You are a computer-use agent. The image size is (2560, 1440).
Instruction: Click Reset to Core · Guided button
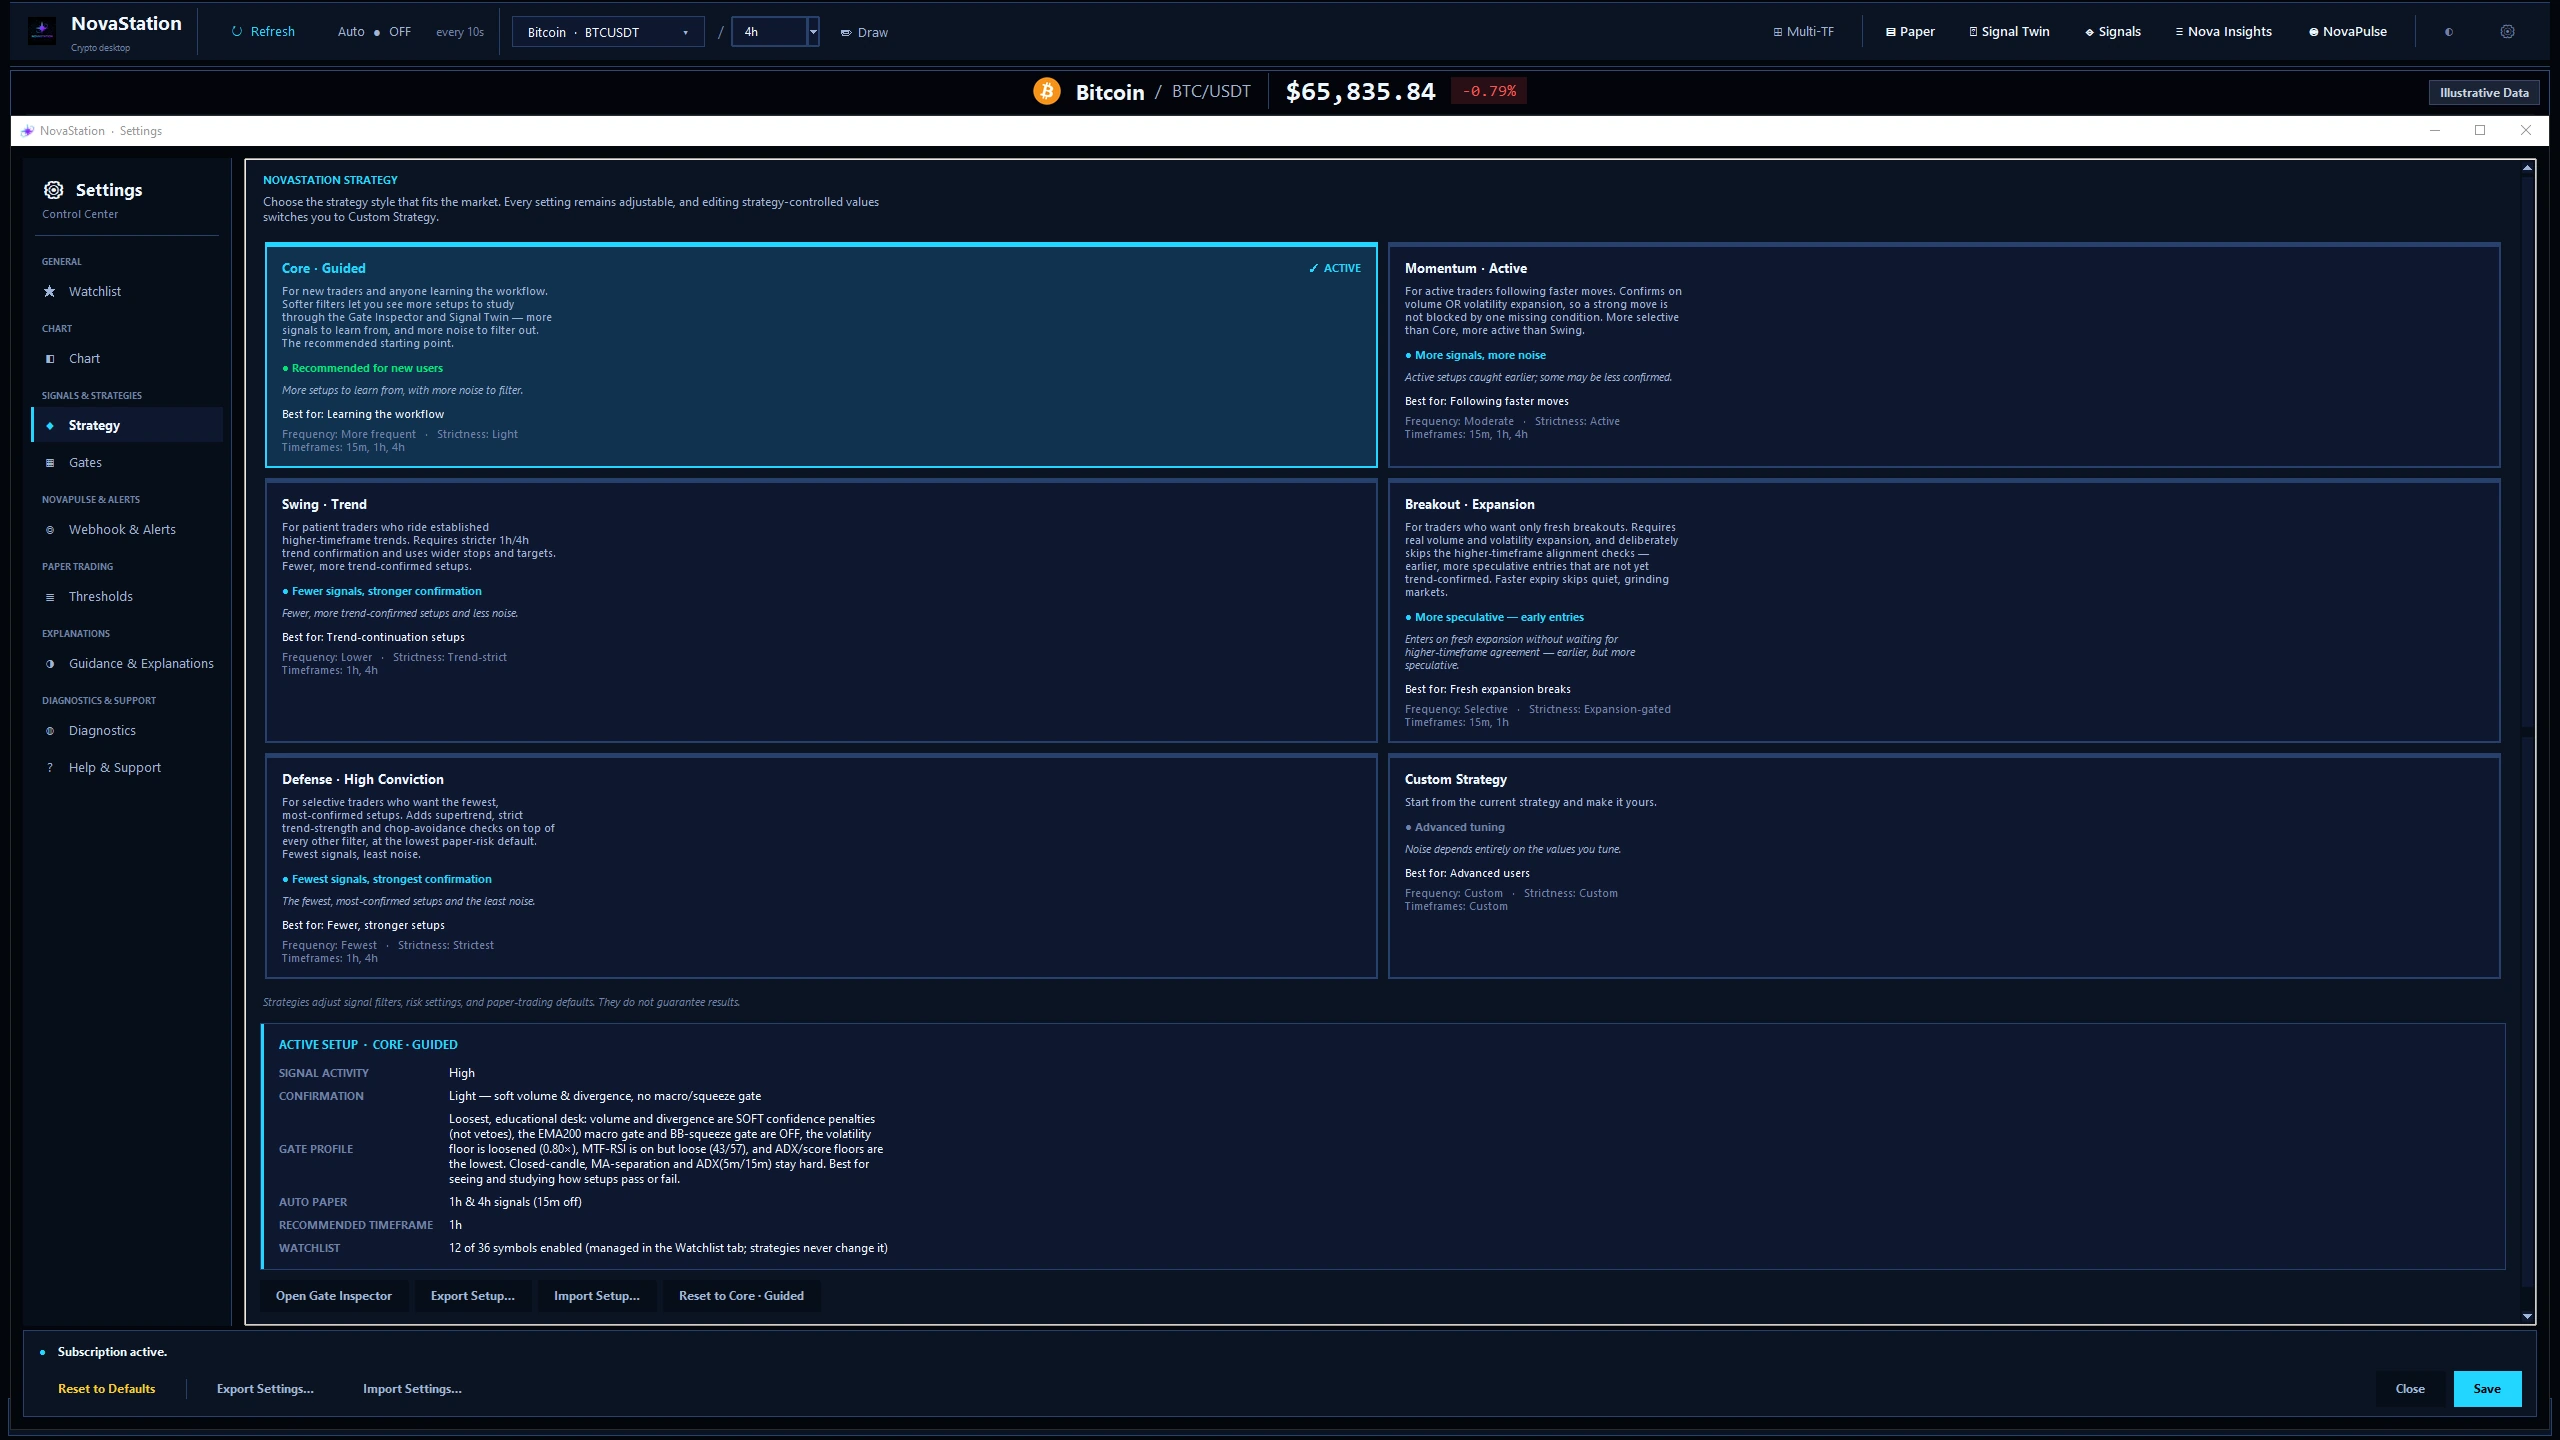tap(741, 1295)
